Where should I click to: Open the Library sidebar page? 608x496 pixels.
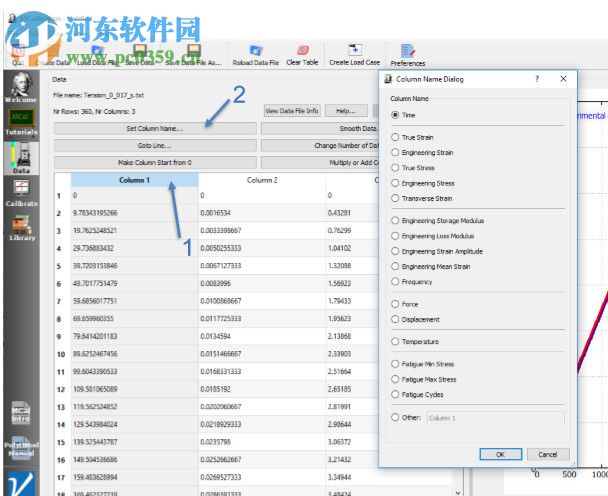[22, 228]
